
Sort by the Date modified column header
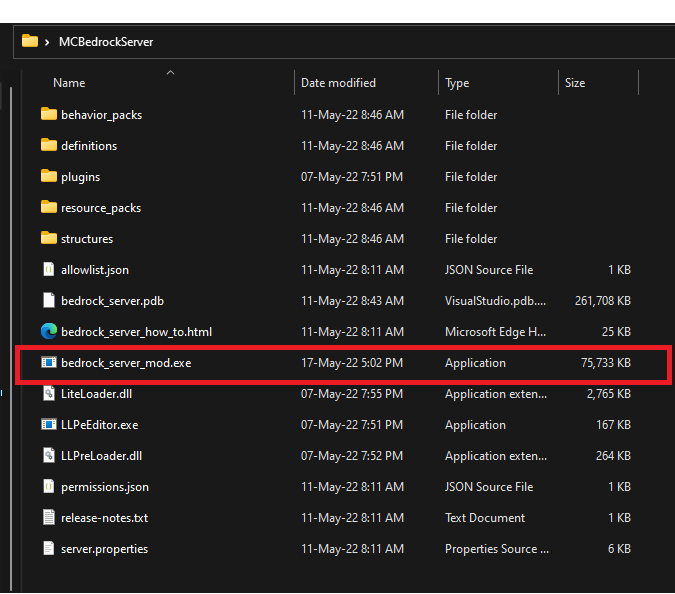coord(338,83)
